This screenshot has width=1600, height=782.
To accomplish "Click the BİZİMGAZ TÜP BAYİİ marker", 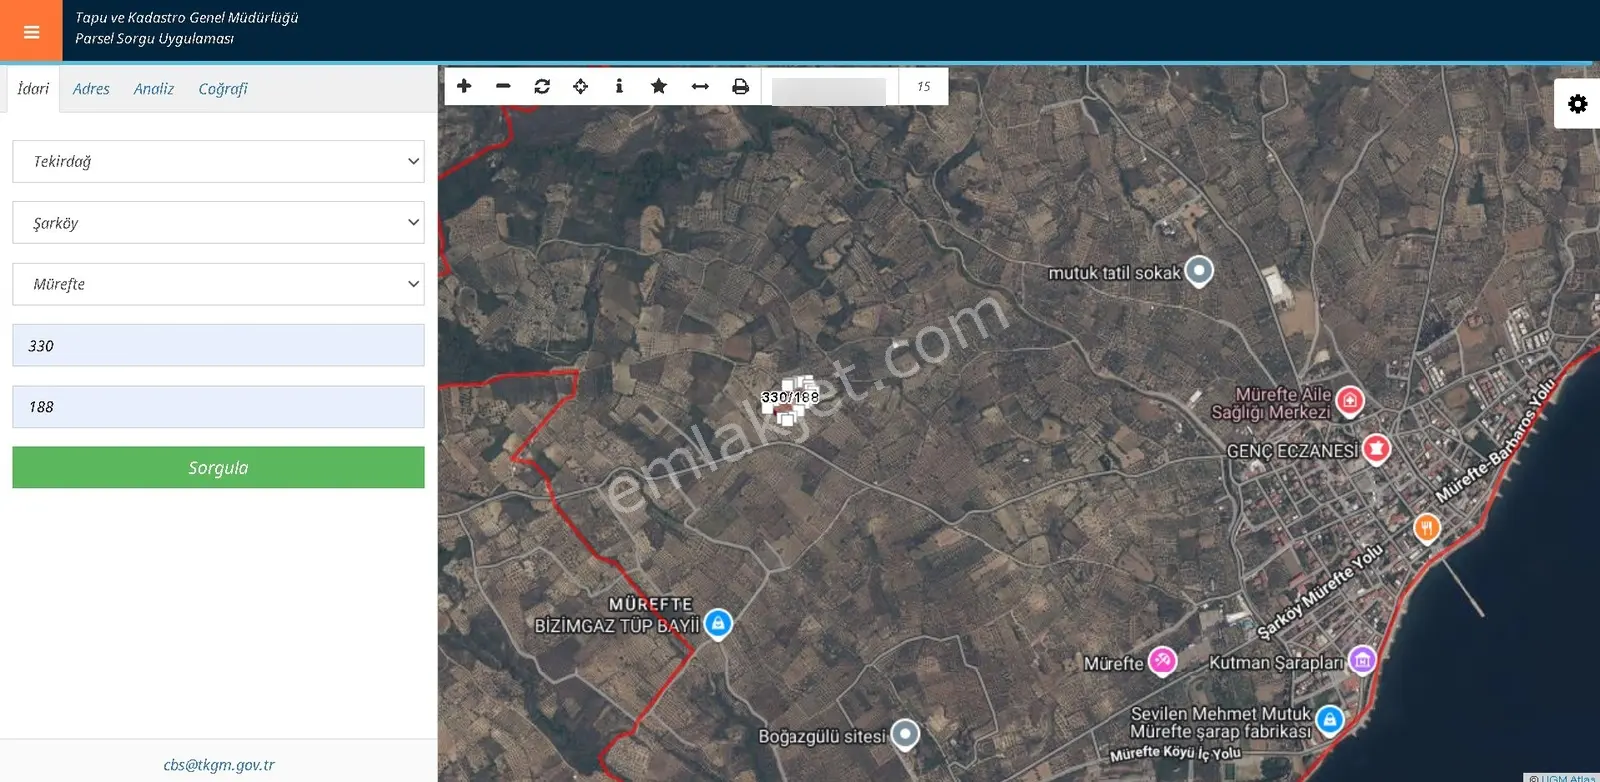I will [718, 623].
